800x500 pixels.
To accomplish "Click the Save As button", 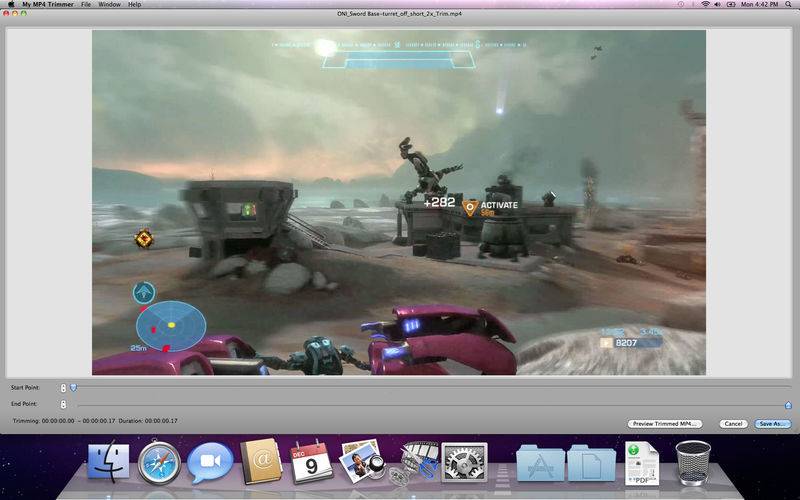I will point(772,424).
